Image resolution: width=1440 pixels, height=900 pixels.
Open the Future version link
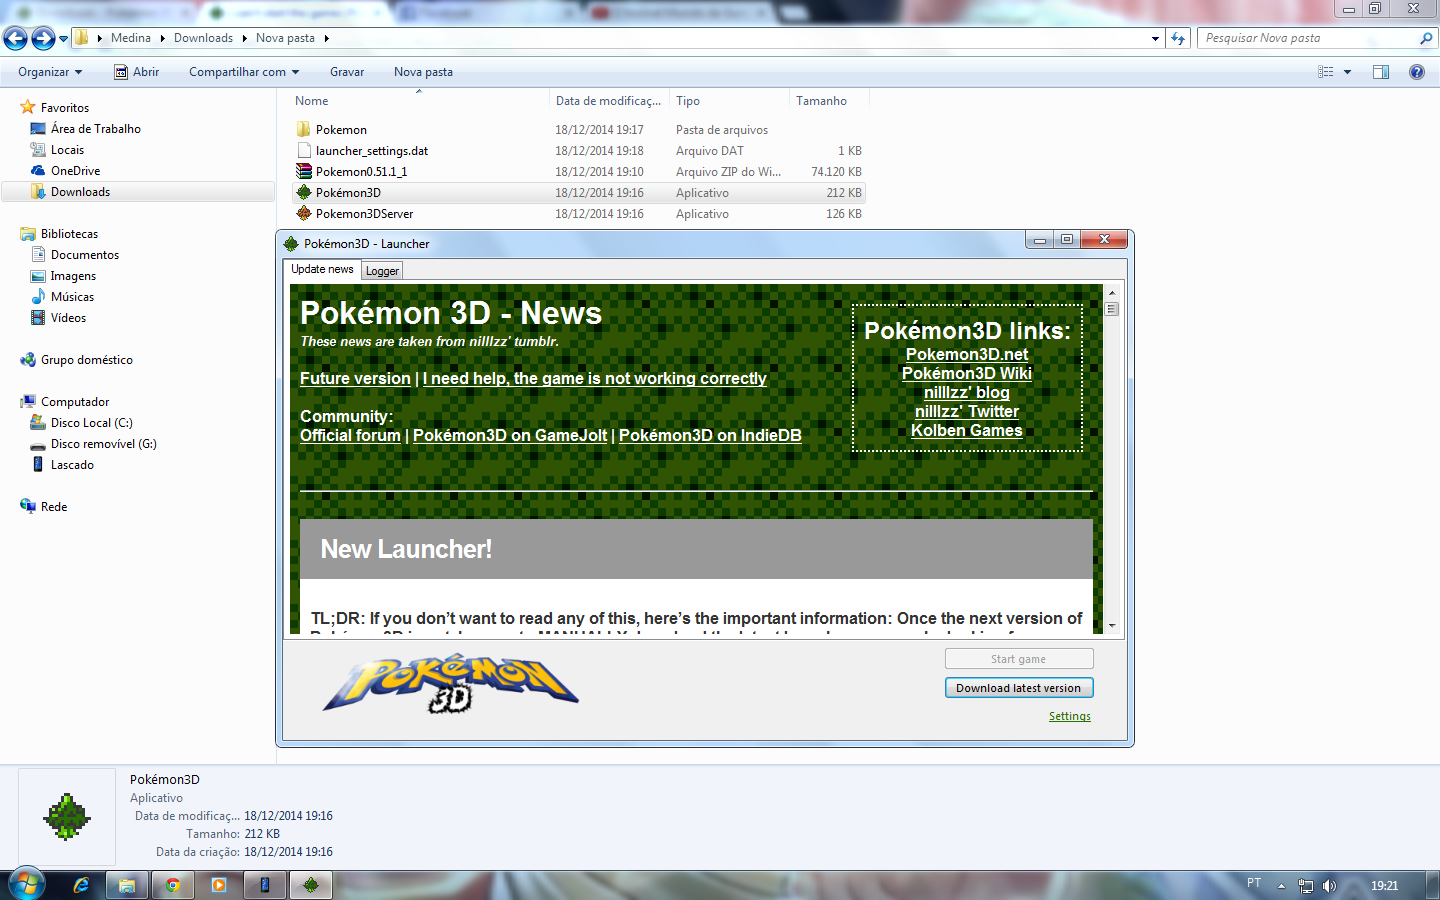click(x=355, y=378)
